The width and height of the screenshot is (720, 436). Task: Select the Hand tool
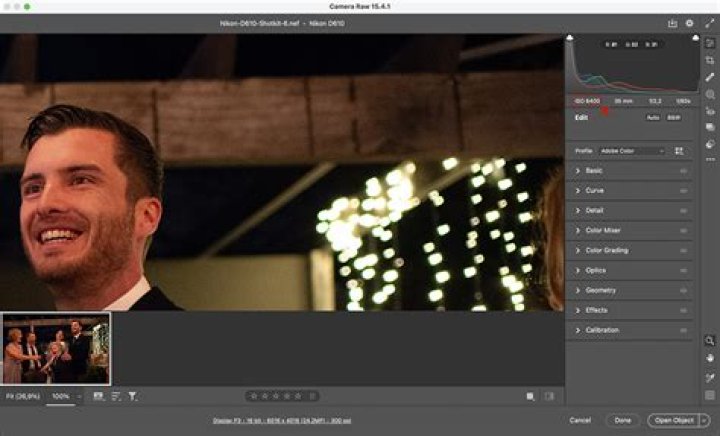(x=710, y=358)
